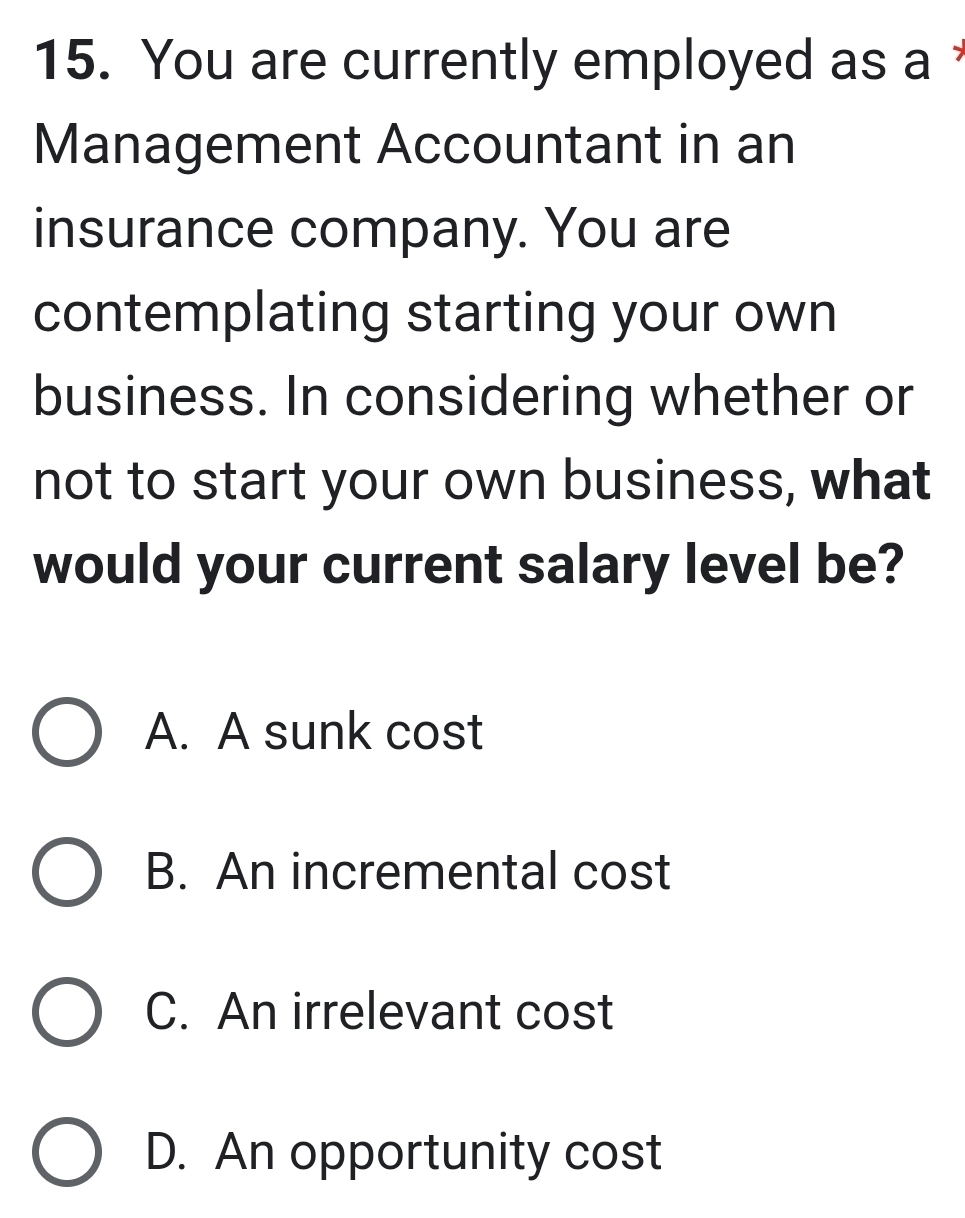Click the bold 'what would your current salary level be?' text
This screenshot has height=1218, width=965.
(x=470, y=525)
